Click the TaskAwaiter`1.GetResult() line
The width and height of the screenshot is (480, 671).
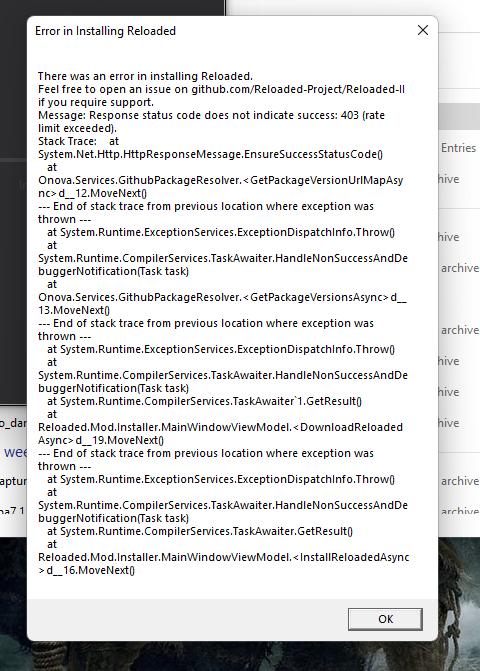click(x=204, y=401)
